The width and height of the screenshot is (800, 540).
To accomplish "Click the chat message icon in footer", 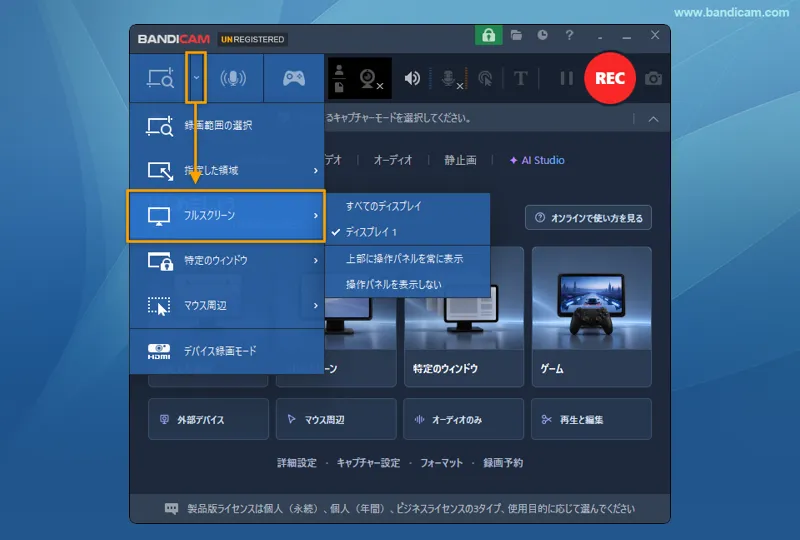I will 171,508.
